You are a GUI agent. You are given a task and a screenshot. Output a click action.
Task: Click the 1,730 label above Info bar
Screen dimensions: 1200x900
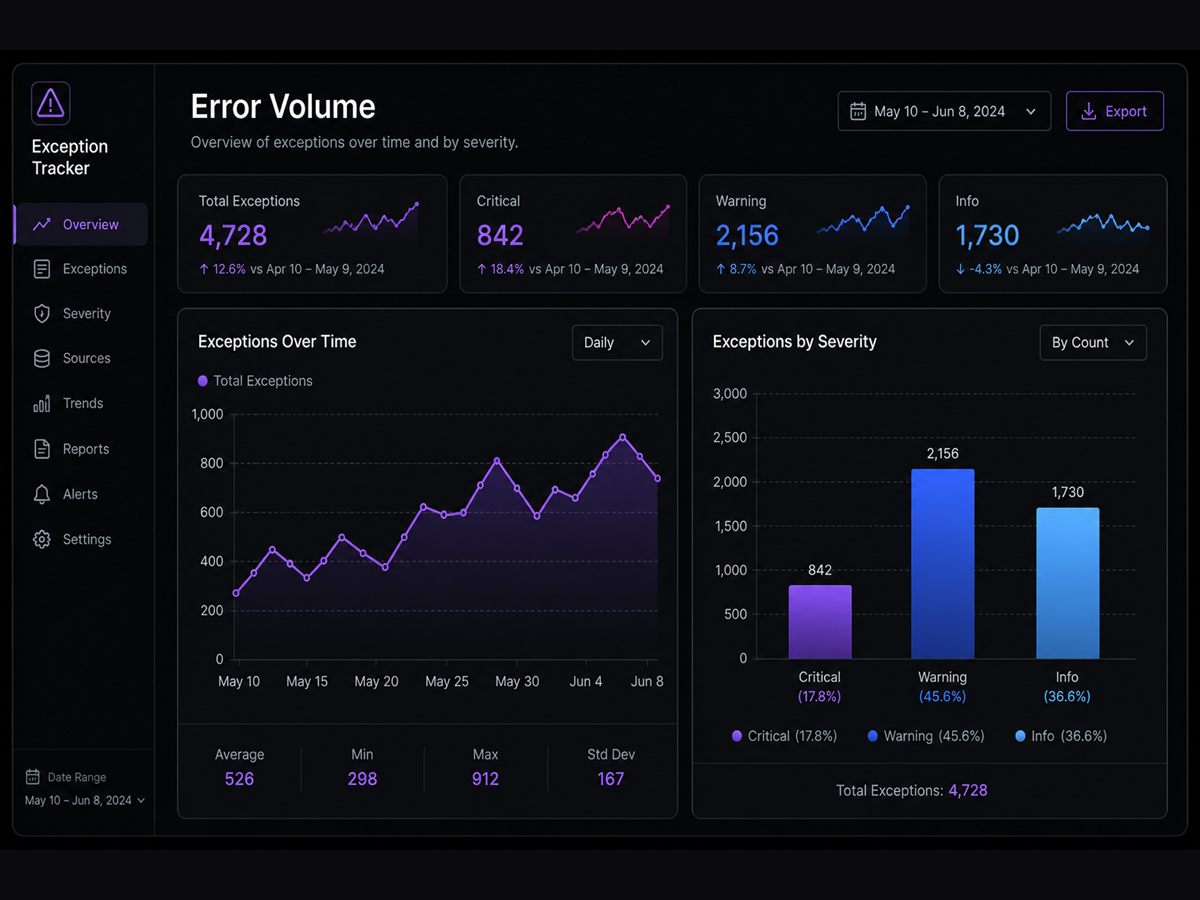pyautogui.click(x=1067, y=492)
